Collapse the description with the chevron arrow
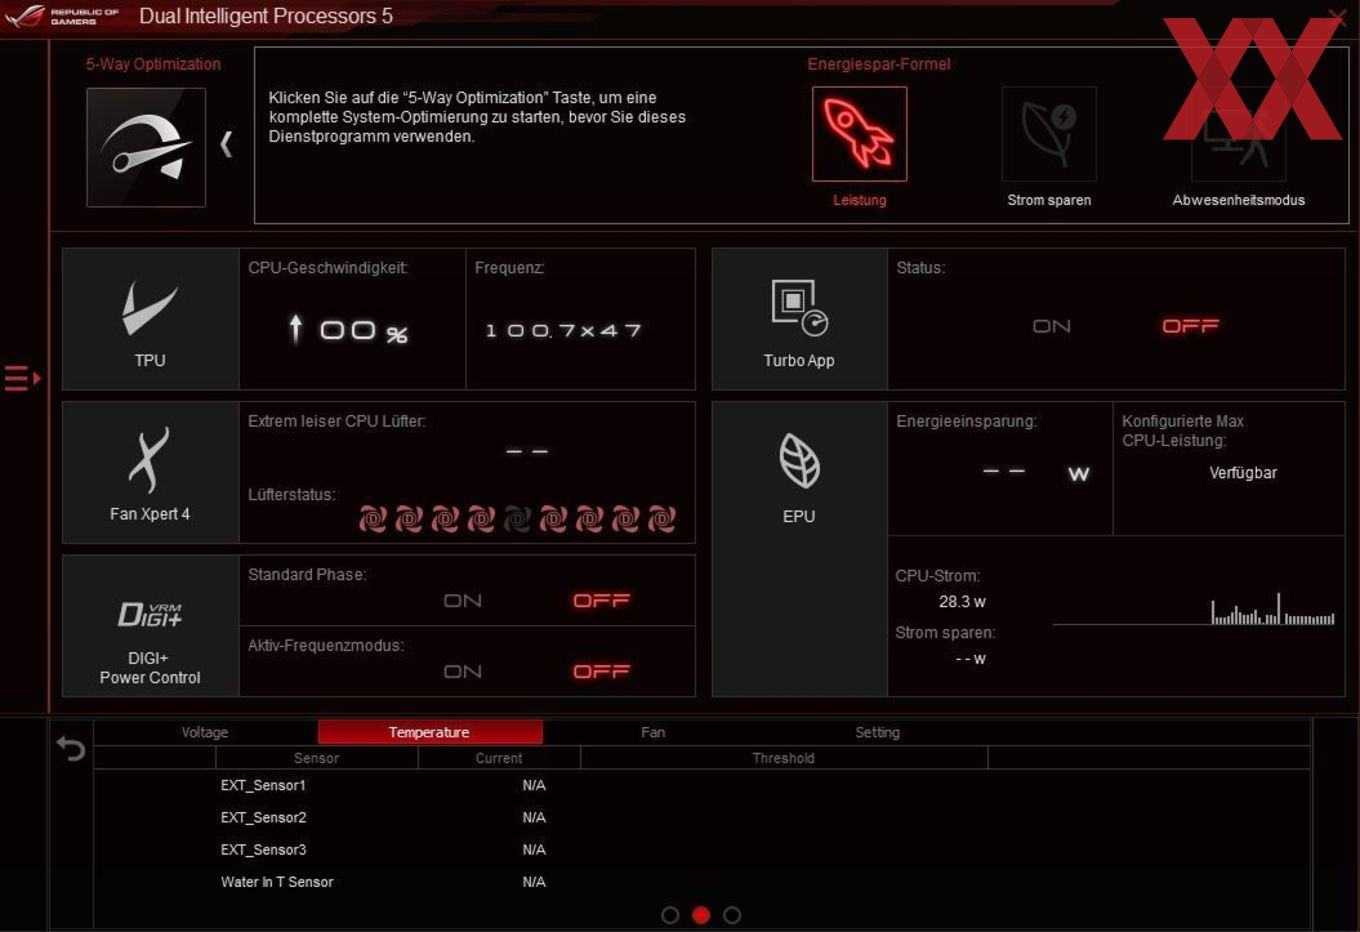This screenshot has width=1360, height=932. pyautogui.click(x=227, y=145)
